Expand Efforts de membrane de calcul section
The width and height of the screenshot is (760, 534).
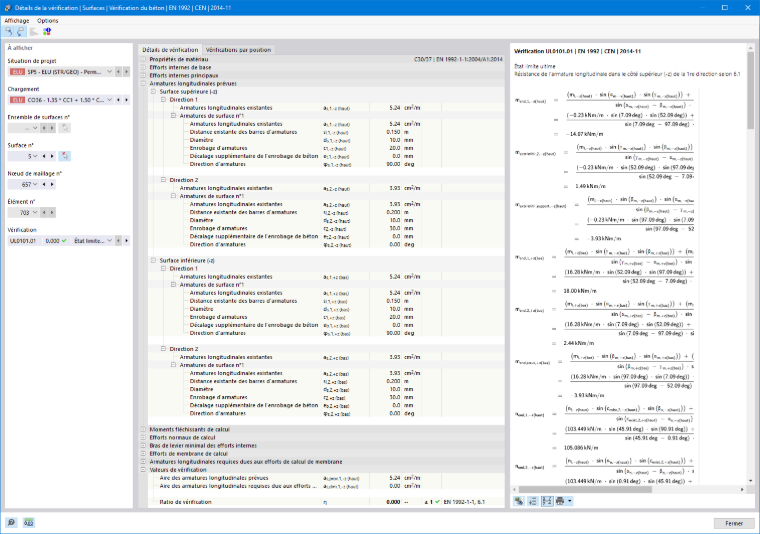pyautogui.click(x=143, y=454)
